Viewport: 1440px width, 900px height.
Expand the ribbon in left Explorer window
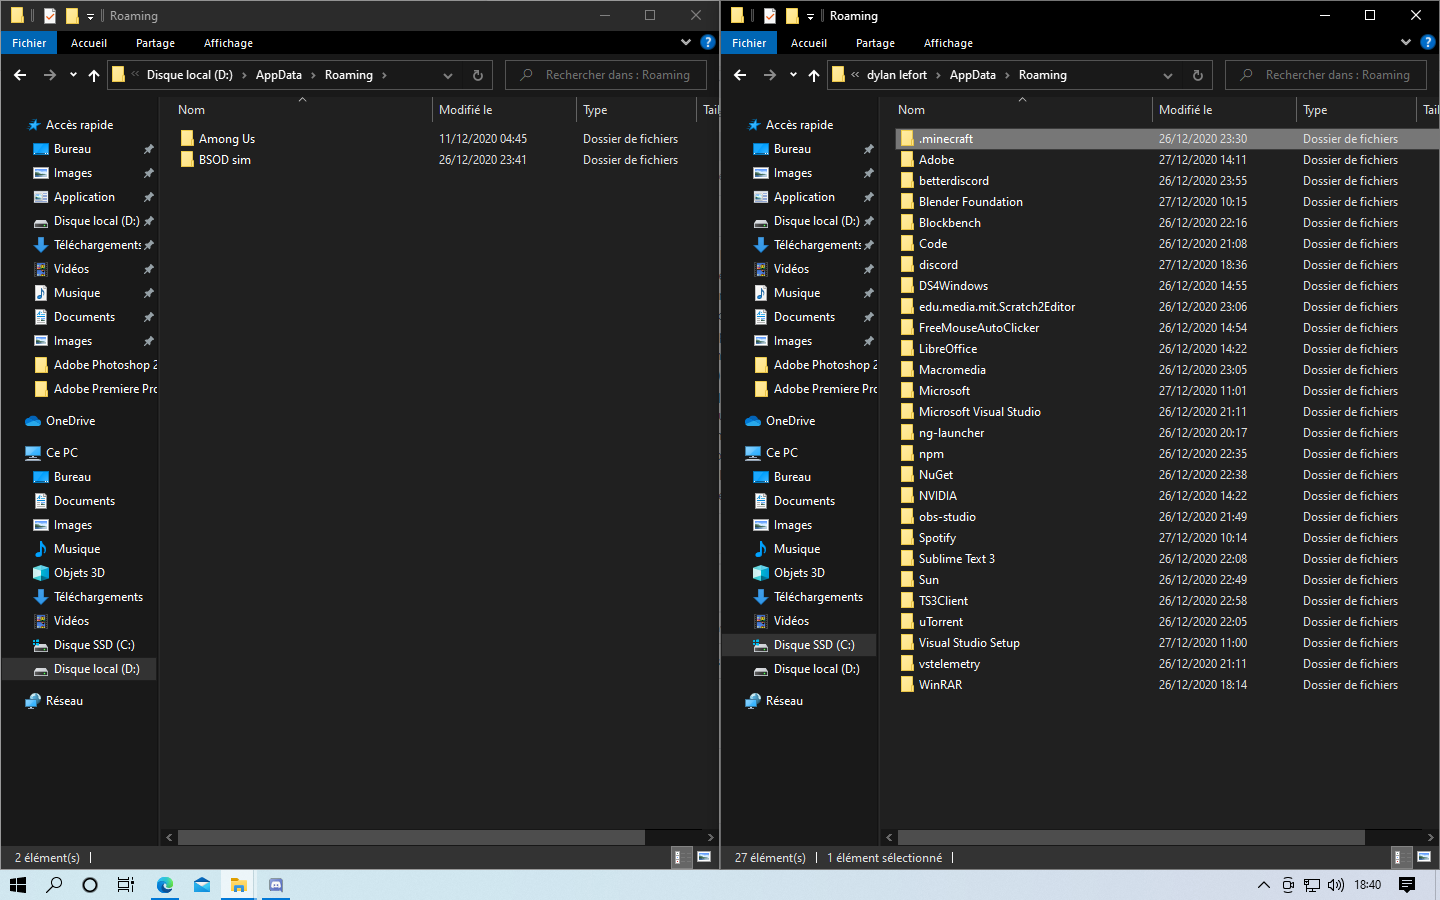point(686,42)
